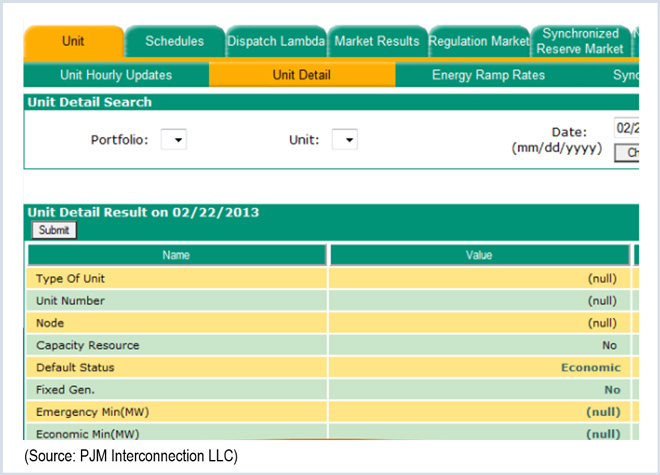Select the Market Results tab
The height and width of the screenshot is (475, 660).
click(x=377, y=42)
